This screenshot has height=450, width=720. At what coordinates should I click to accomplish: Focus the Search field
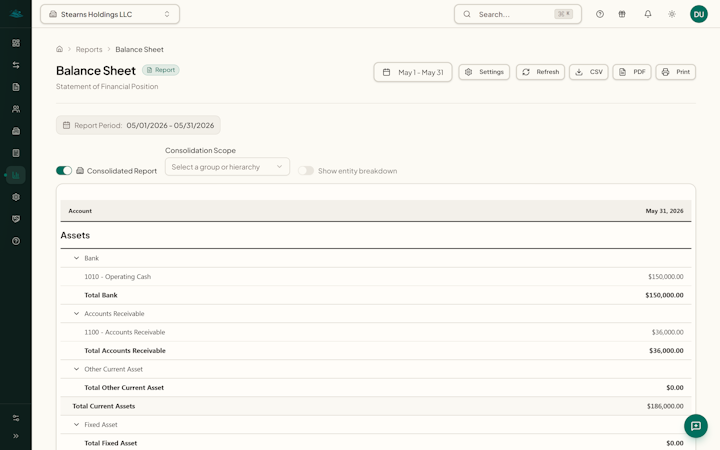click(x=518, y=14)
